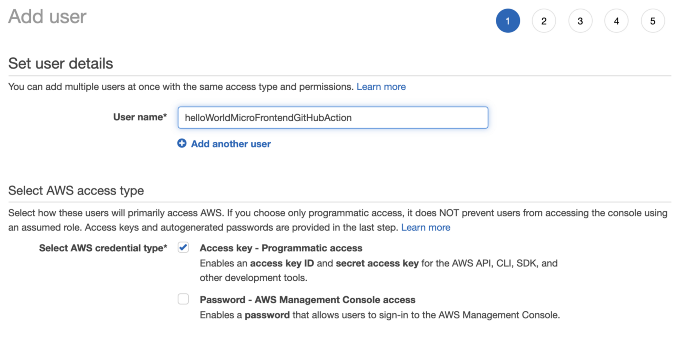Go to wizard step 3 circle
The height and width of the screenshot is (360, 700).
580,21
